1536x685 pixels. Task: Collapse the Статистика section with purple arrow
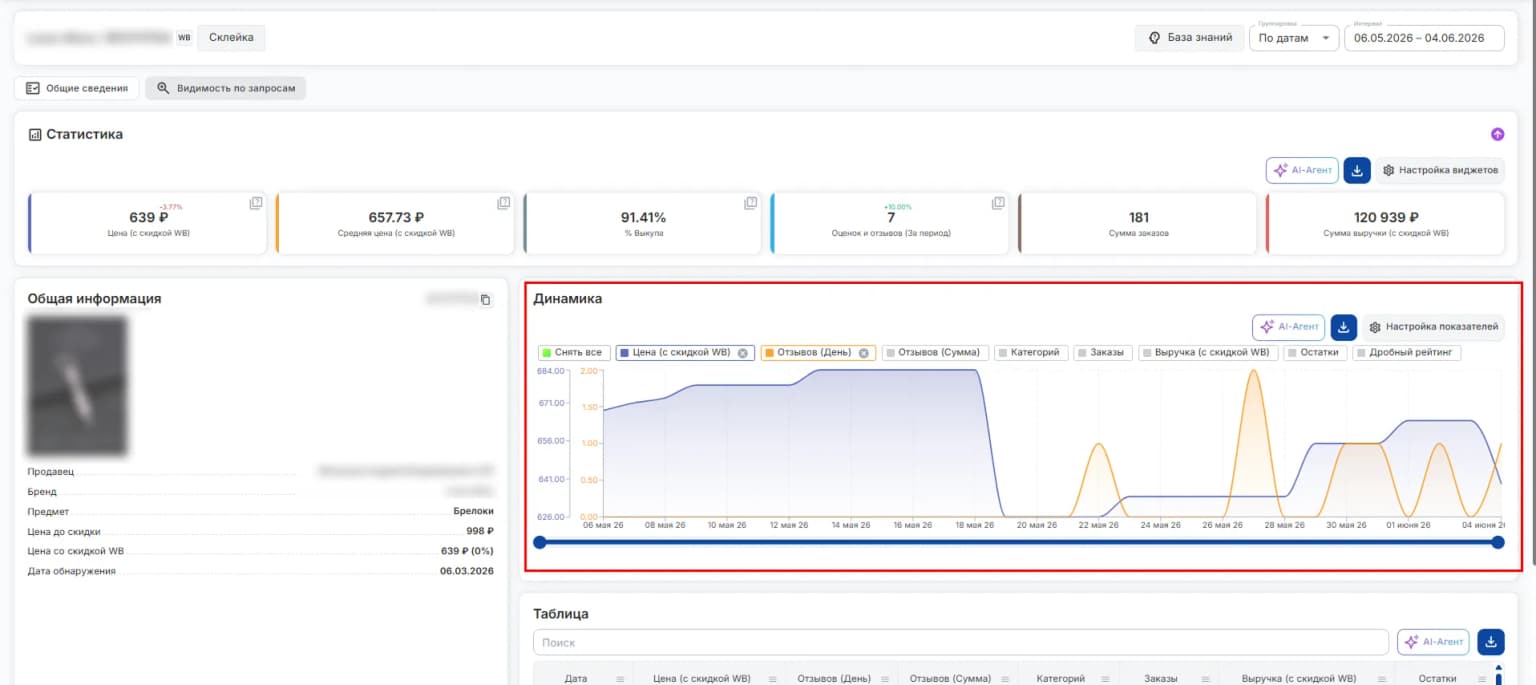click(x=1497, y=134)
